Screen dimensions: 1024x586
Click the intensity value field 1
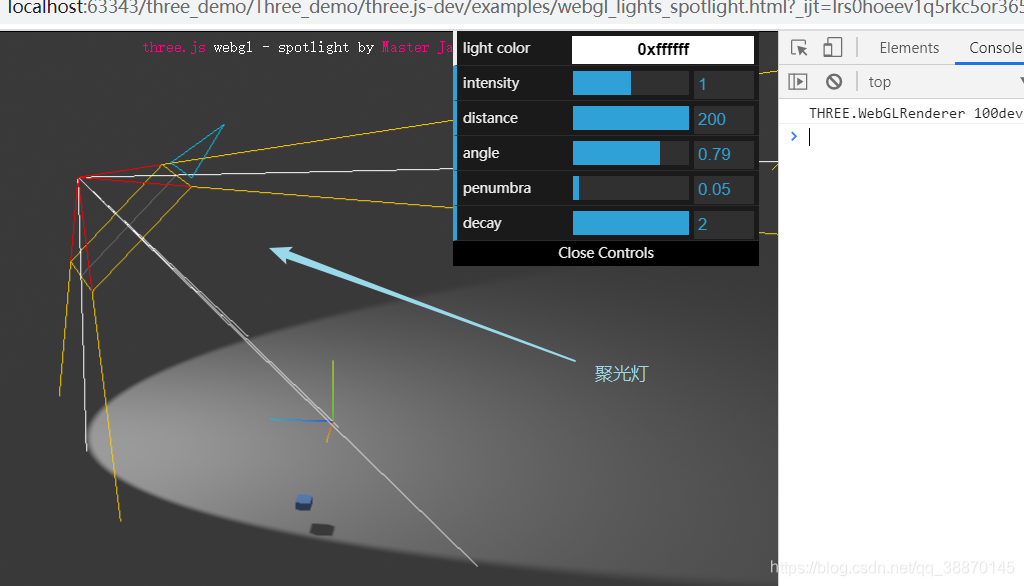tap(724, 84)
